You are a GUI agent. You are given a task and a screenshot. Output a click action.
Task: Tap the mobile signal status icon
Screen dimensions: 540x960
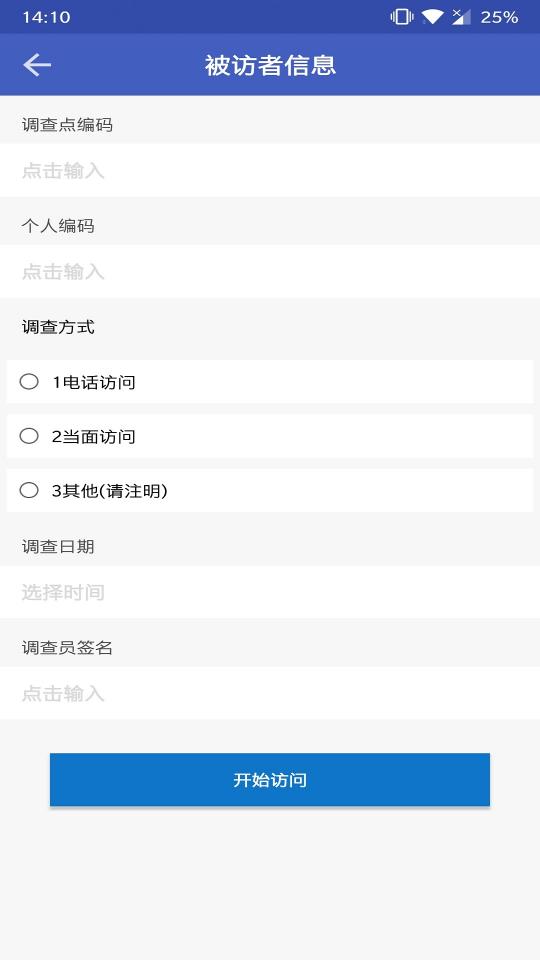tap(461, 17)
